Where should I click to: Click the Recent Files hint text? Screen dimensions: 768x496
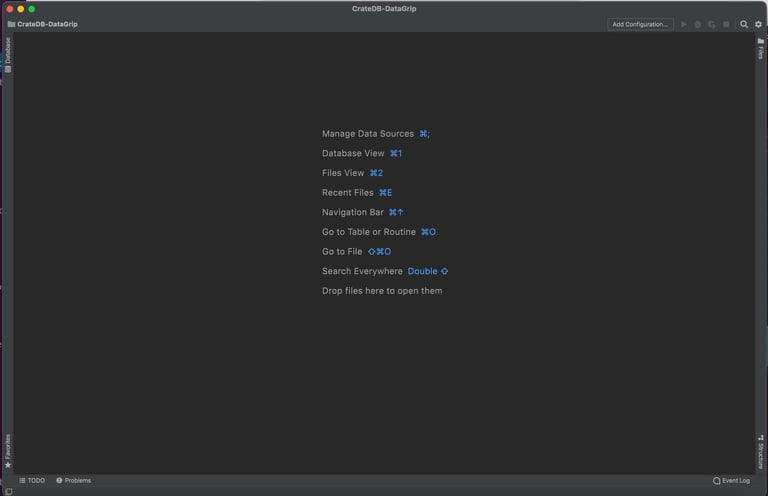pyautogui.click(x=348, y=192)
